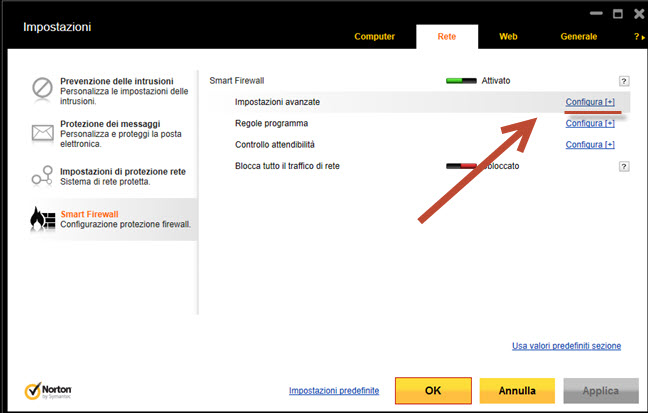Configure Impostazioni avanzate

click(590, 102)
